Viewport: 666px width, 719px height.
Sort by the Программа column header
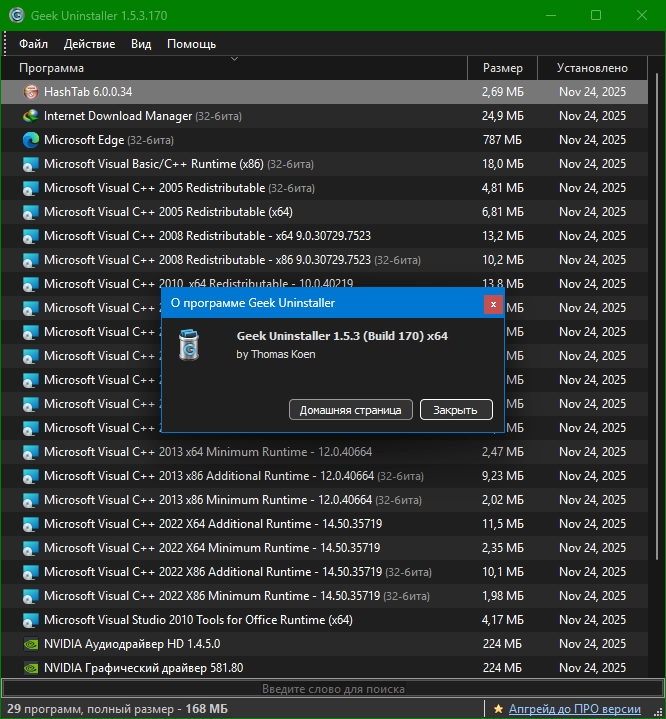tap(234, 68)
